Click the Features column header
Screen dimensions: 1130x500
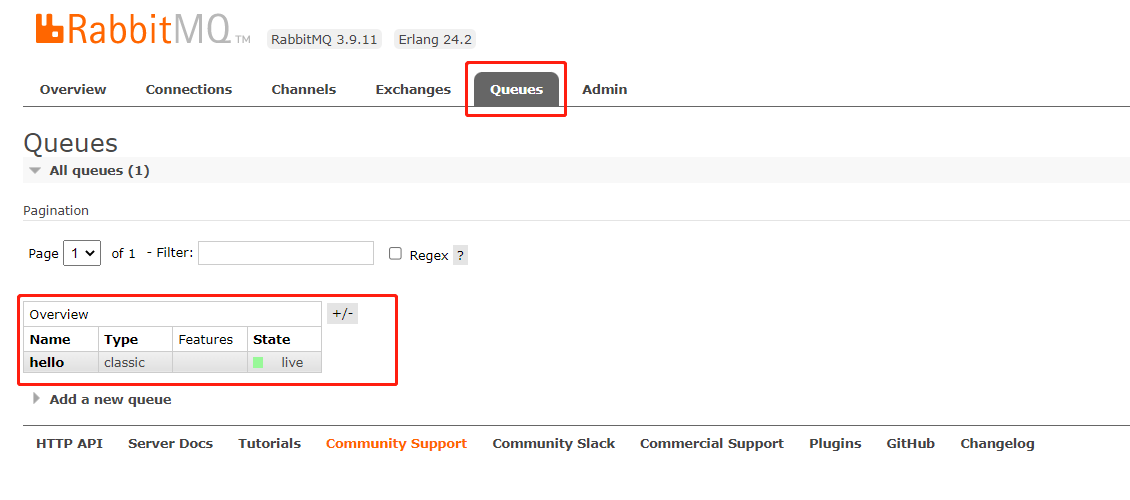coord(205,339)
